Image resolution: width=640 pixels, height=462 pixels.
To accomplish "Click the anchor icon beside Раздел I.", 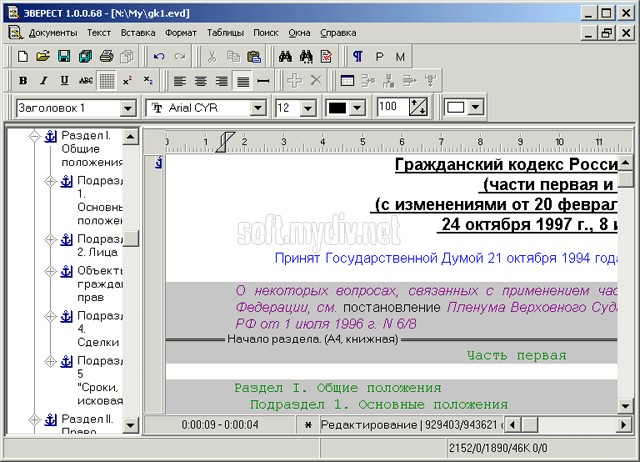I will point(51,136).
